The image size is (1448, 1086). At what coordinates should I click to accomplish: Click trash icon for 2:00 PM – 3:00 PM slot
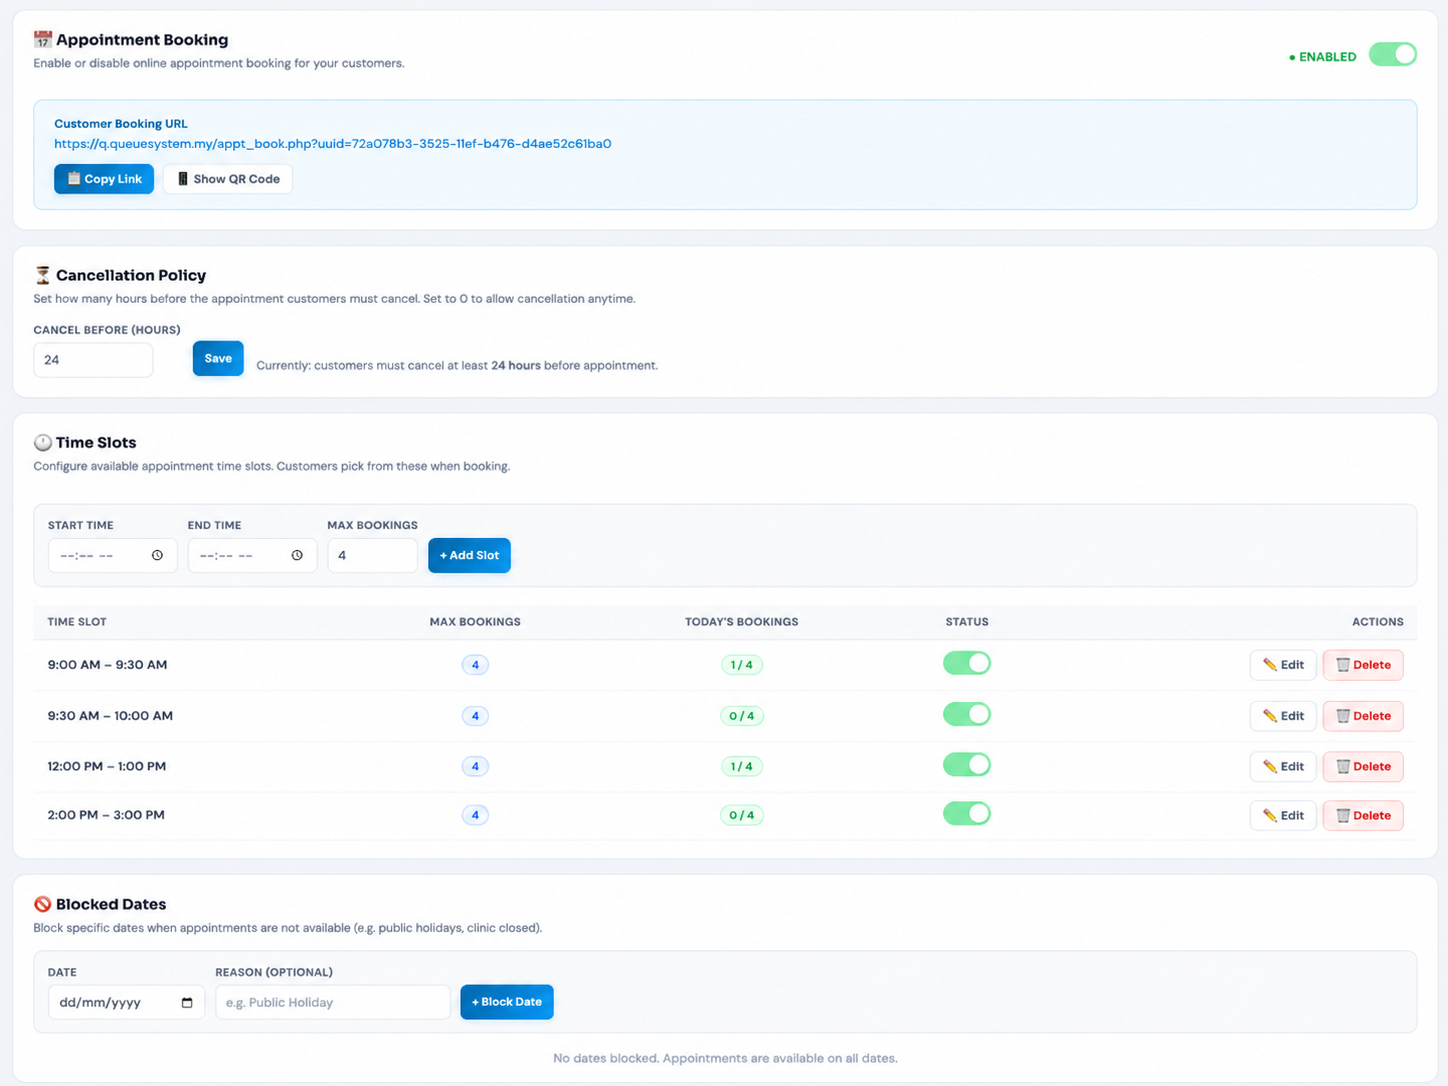[1343, 815]
